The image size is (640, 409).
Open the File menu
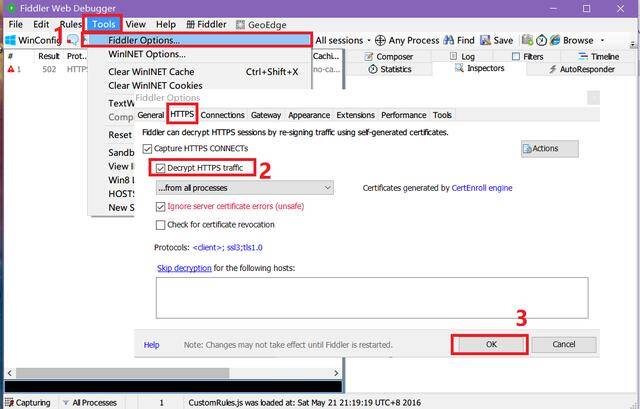pyautogui.click(x=16, y=24)
